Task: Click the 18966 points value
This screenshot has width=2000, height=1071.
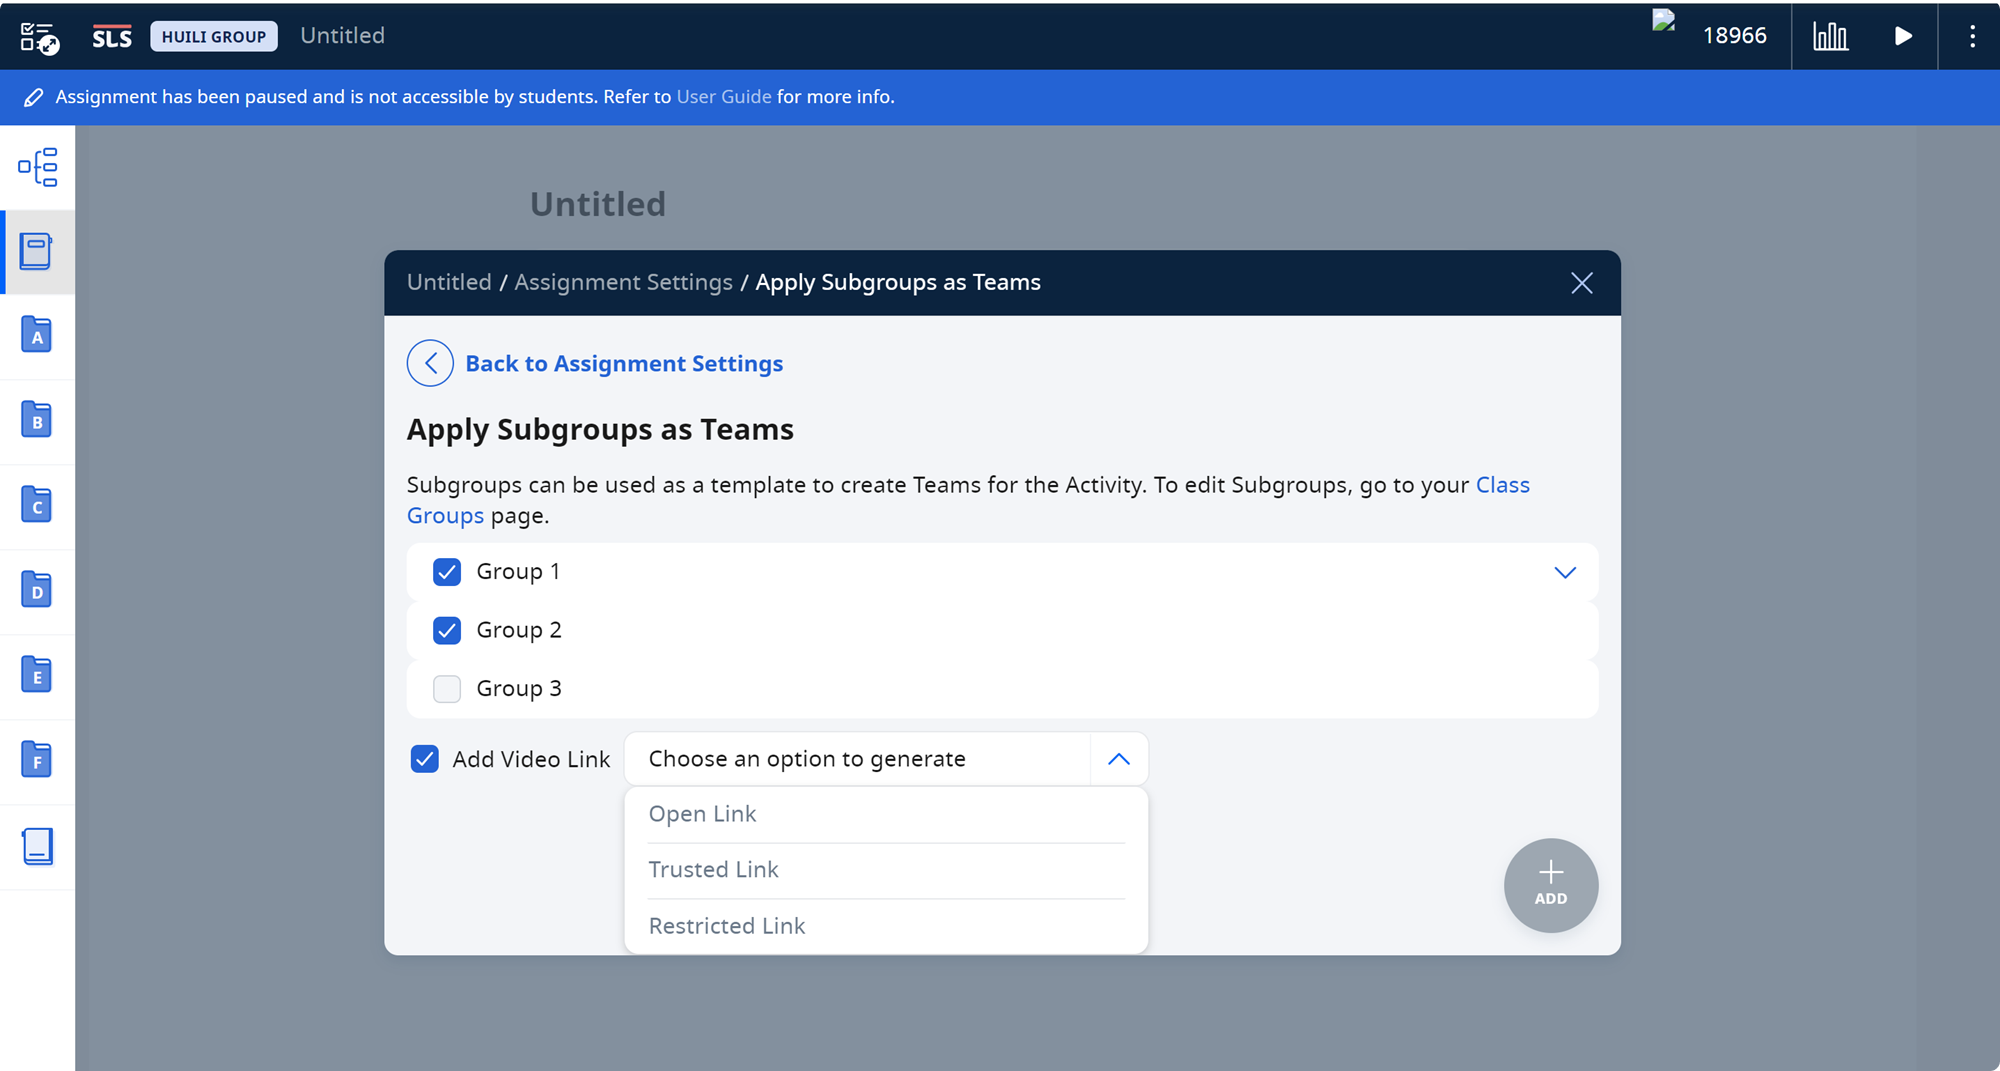Action: point(1734,36)
